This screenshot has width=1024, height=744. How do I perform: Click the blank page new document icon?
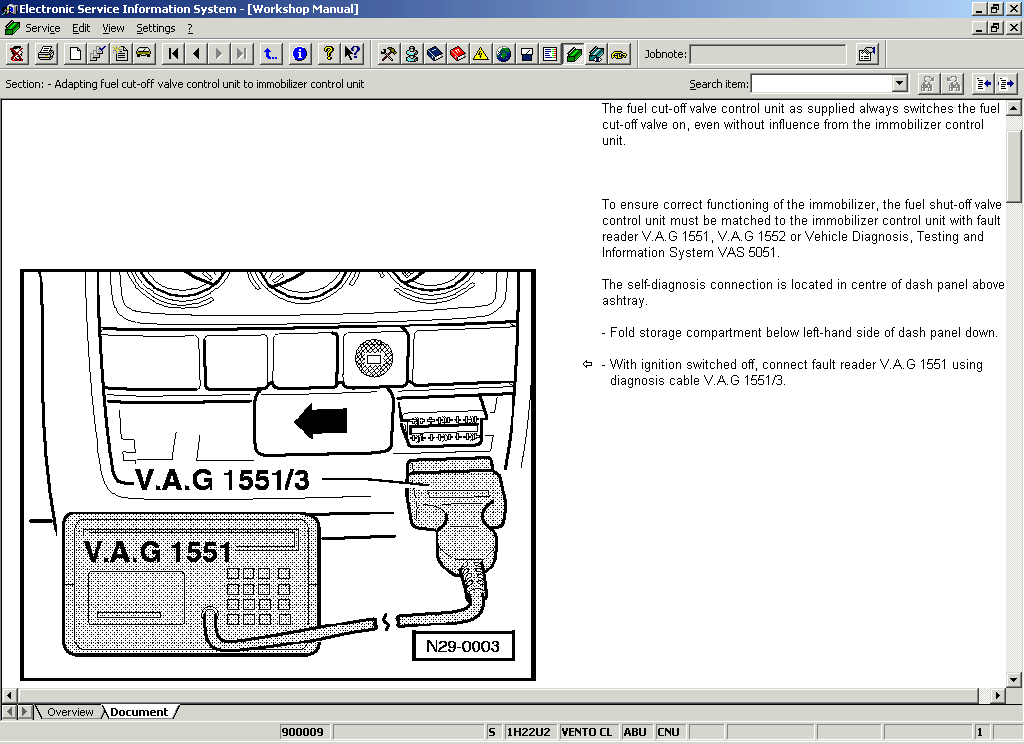[75, 54]
